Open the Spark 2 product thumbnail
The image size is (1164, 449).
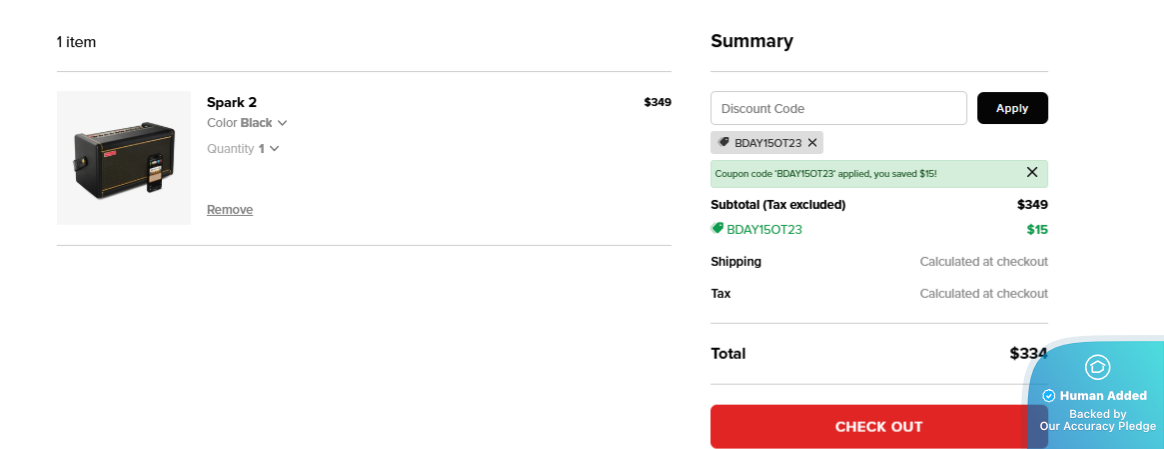click(124, 158)
